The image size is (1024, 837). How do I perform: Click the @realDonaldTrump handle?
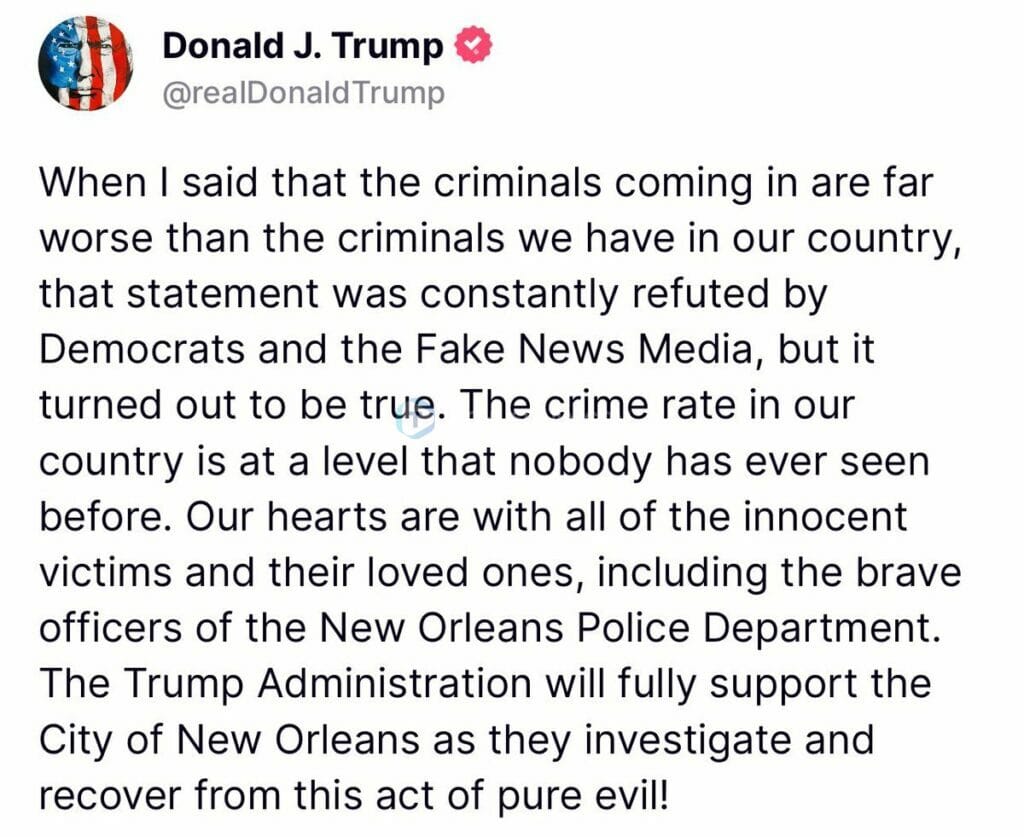tap(302, 93)
